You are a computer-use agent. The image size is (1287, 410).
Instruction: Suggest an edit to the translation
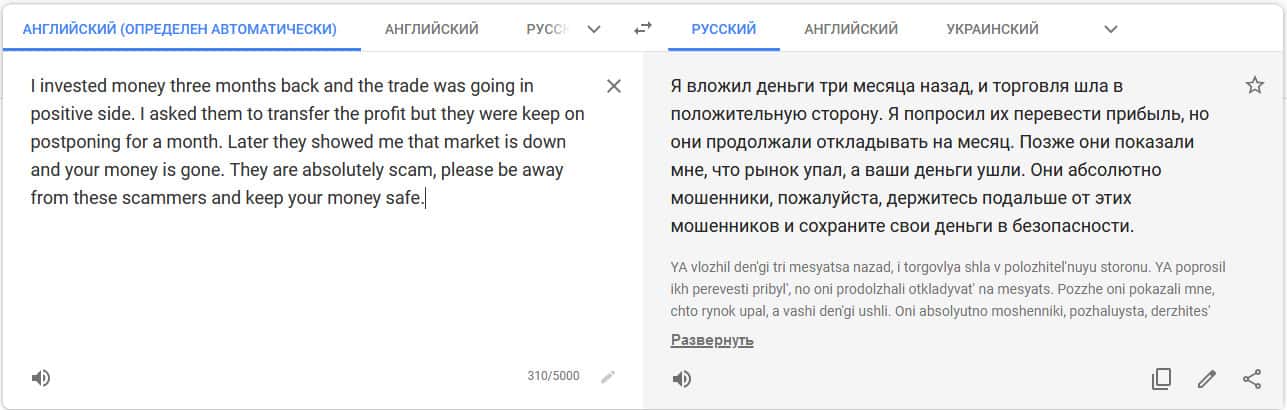[x=1207, y=379]
